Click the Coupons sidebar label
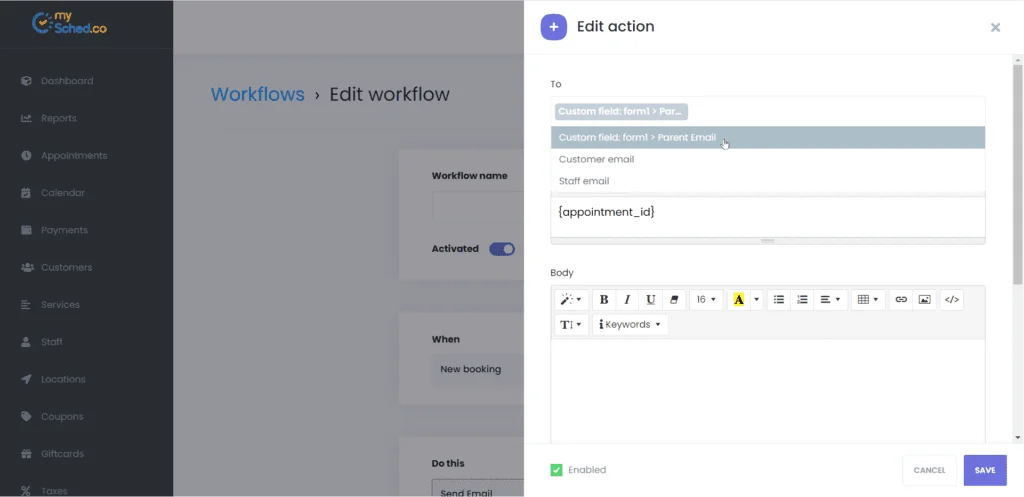 [x=62, y=416]
